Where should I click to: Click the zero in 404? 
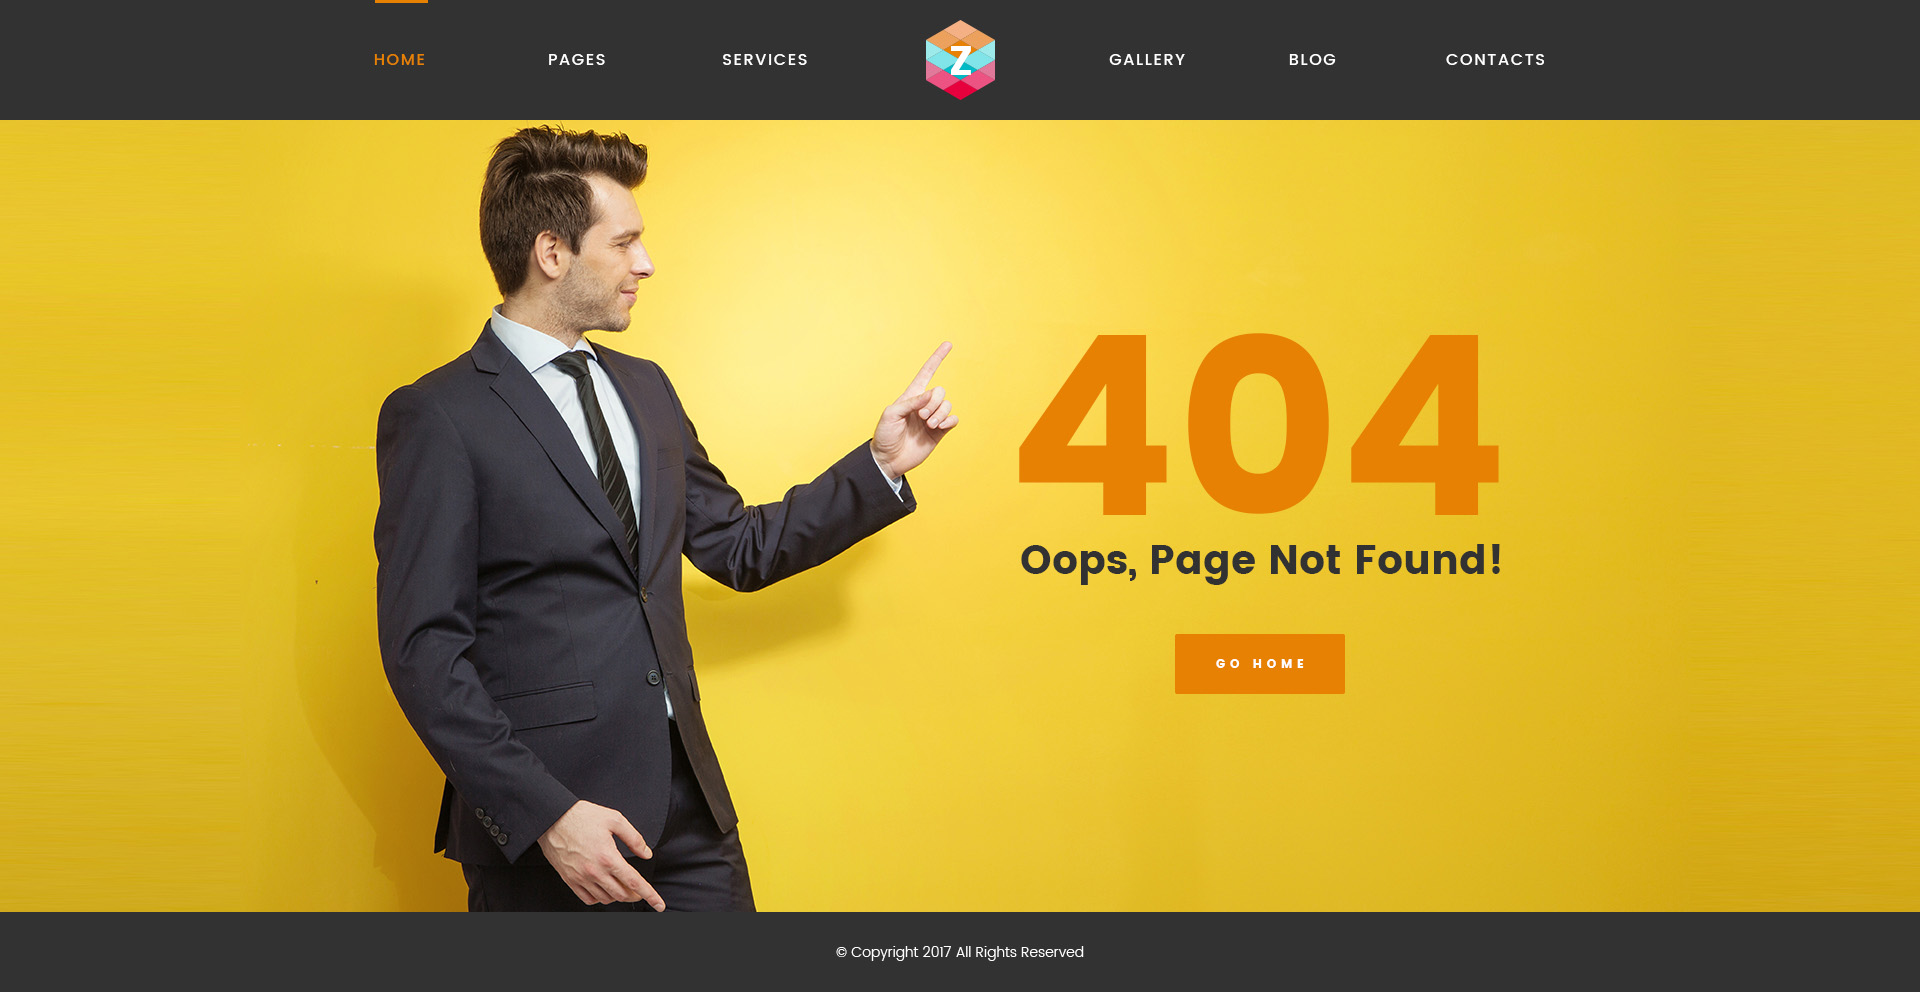tap(1259, 424)
